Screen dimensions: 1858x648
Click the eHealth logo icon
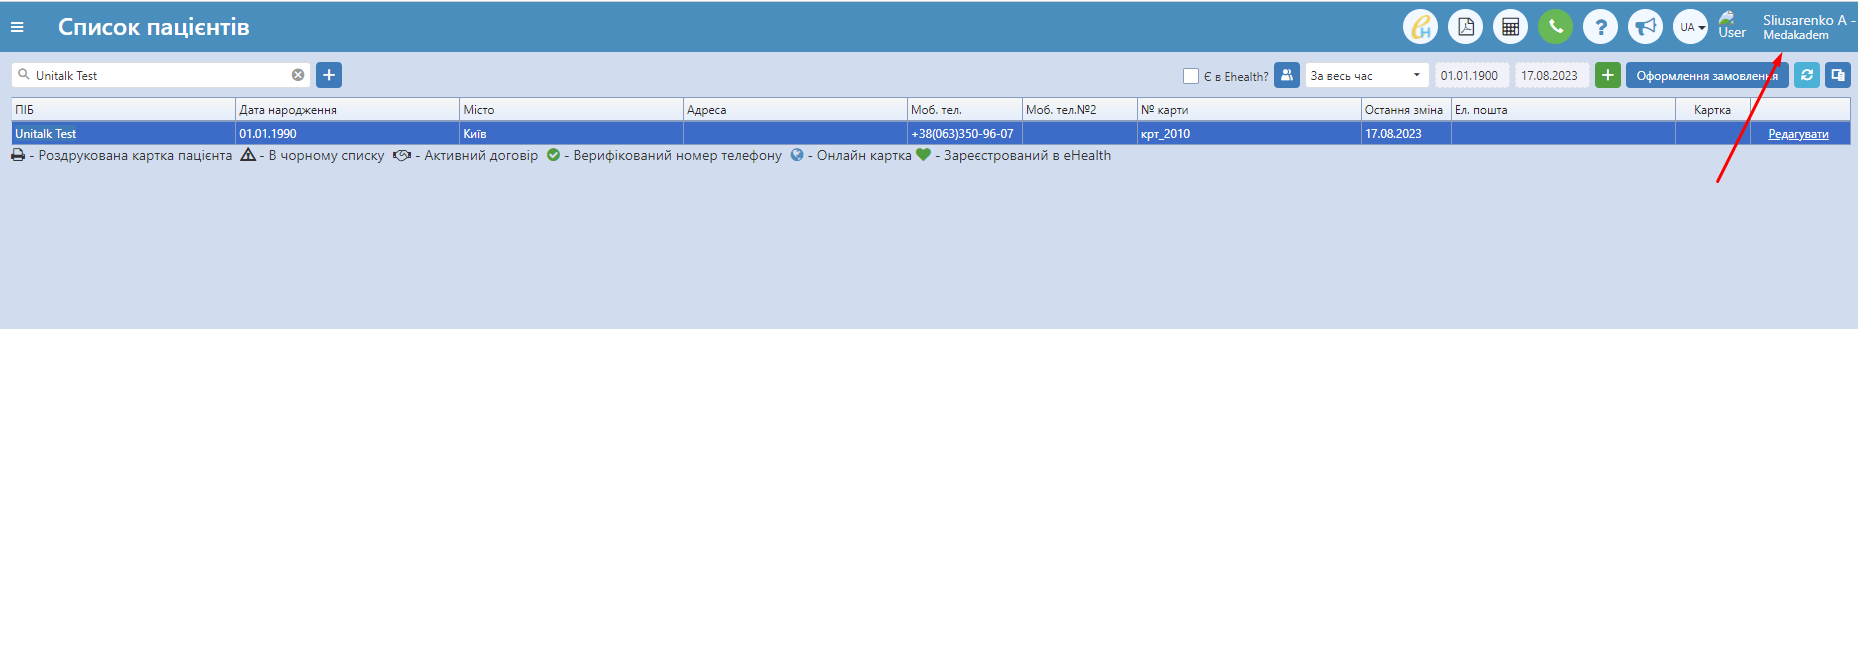pyautogui.click(x=1420, y=27)
